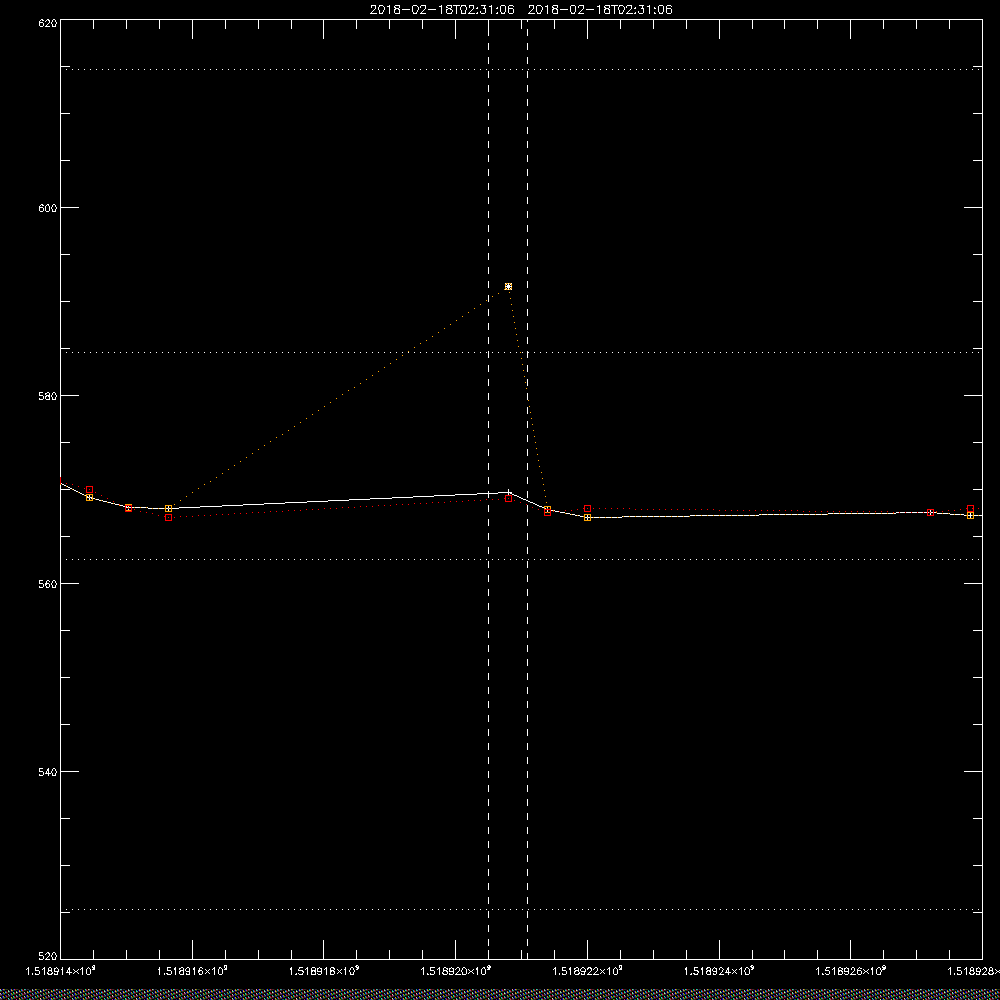Click the 1.518918×10⁹ x-axis label
The width and height of the screenshot is (1000, 1000).
[x=324, y=971]
